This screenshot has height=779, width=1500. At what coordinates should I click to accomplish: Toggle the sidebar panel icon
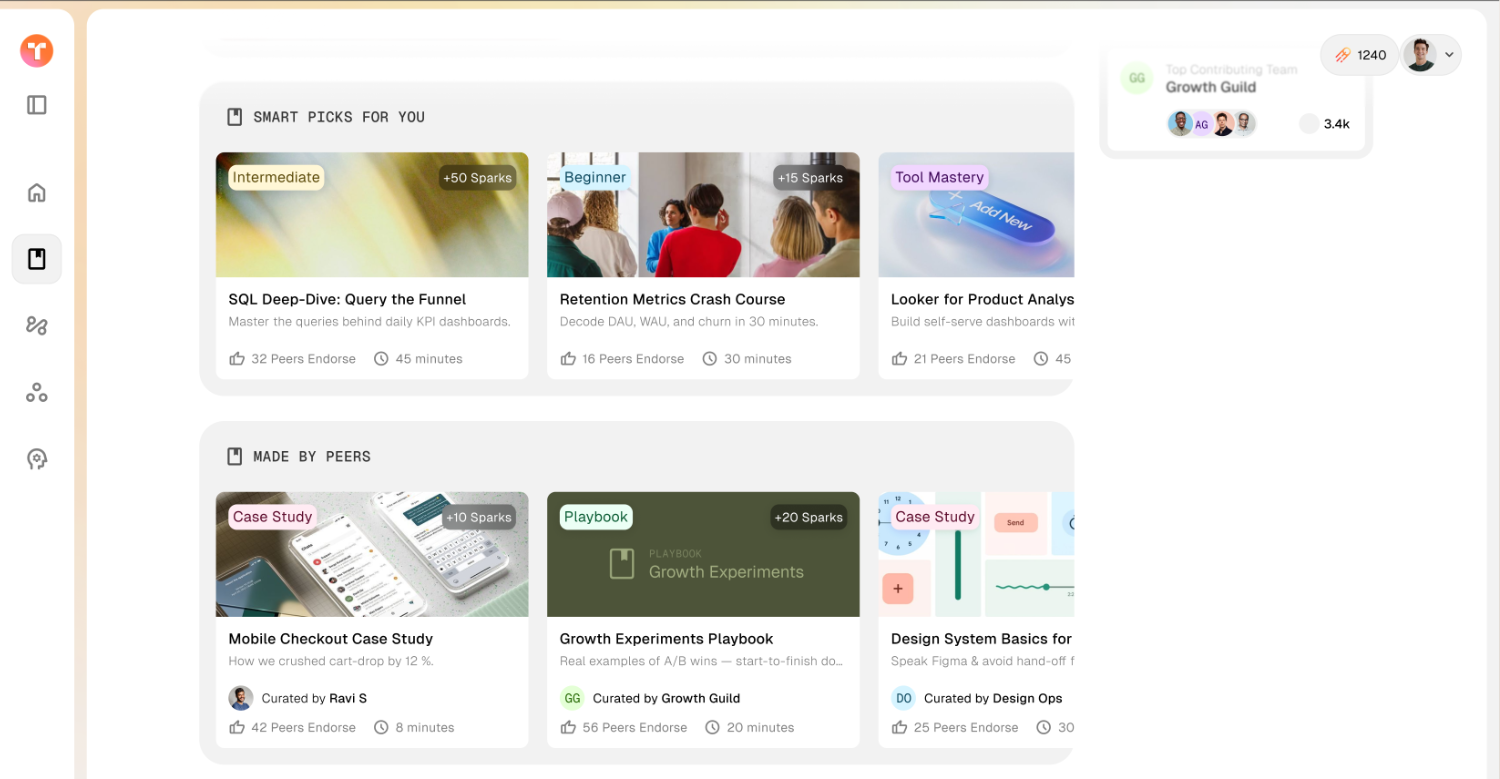[x=37, y=105]
